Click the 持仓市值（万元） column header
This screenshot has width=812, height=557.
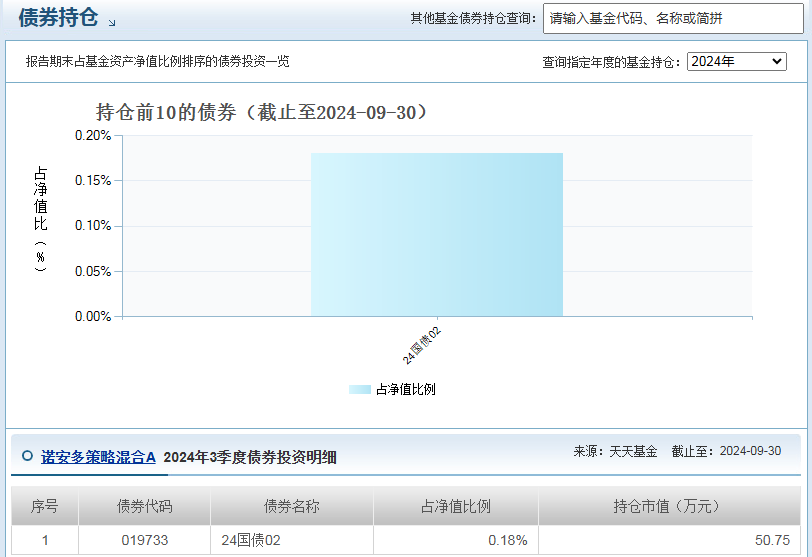(669, 506)
